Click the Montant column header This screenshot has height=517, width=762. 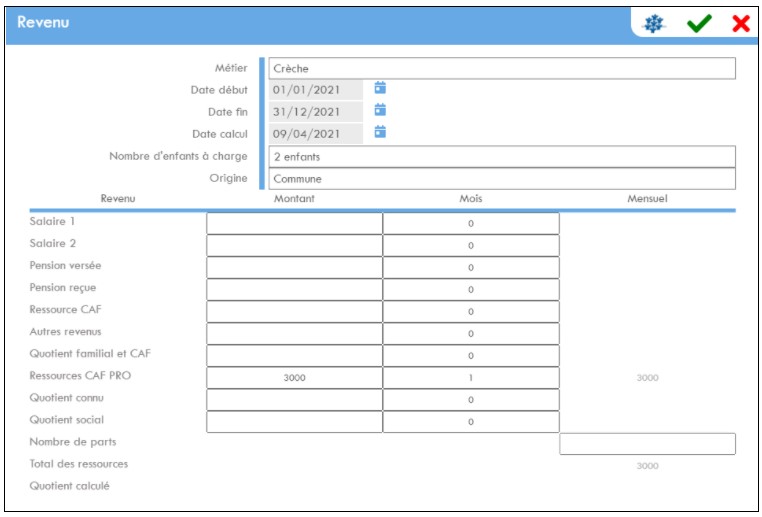[x=294, y=198]
